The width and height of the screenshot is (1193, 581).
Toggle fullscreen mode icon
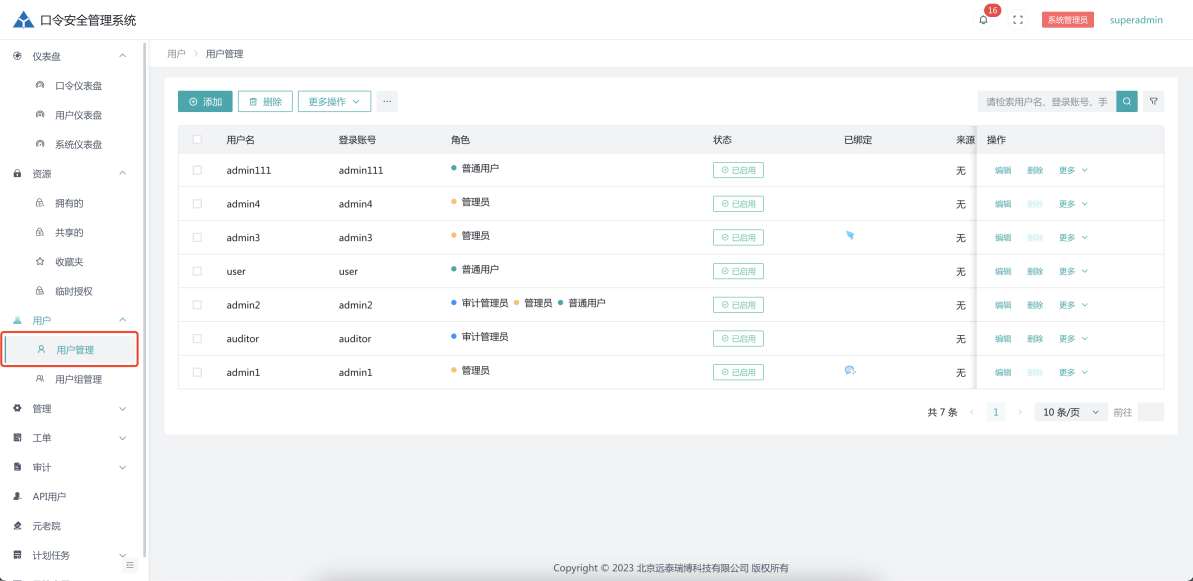pos(1018,20)
